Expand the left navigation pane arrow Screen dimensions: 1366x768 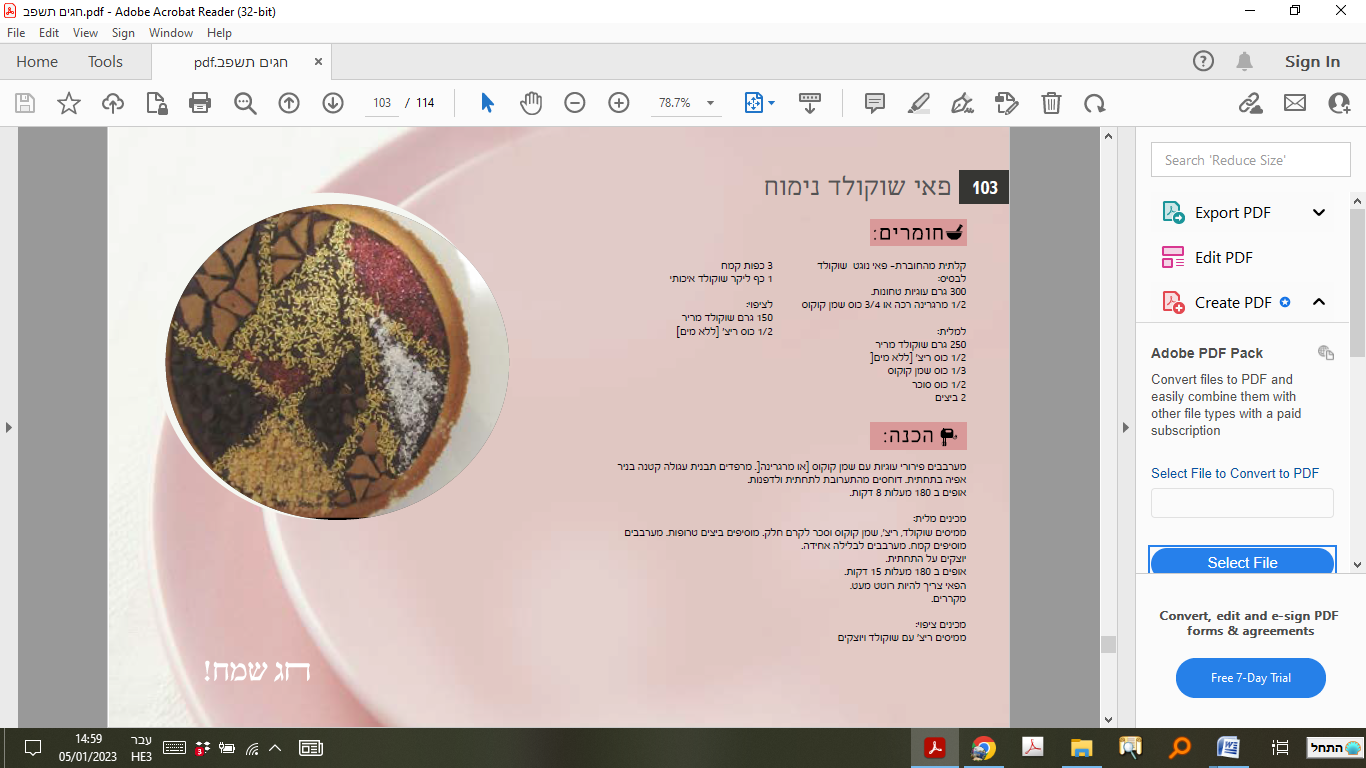coord(9,428)
